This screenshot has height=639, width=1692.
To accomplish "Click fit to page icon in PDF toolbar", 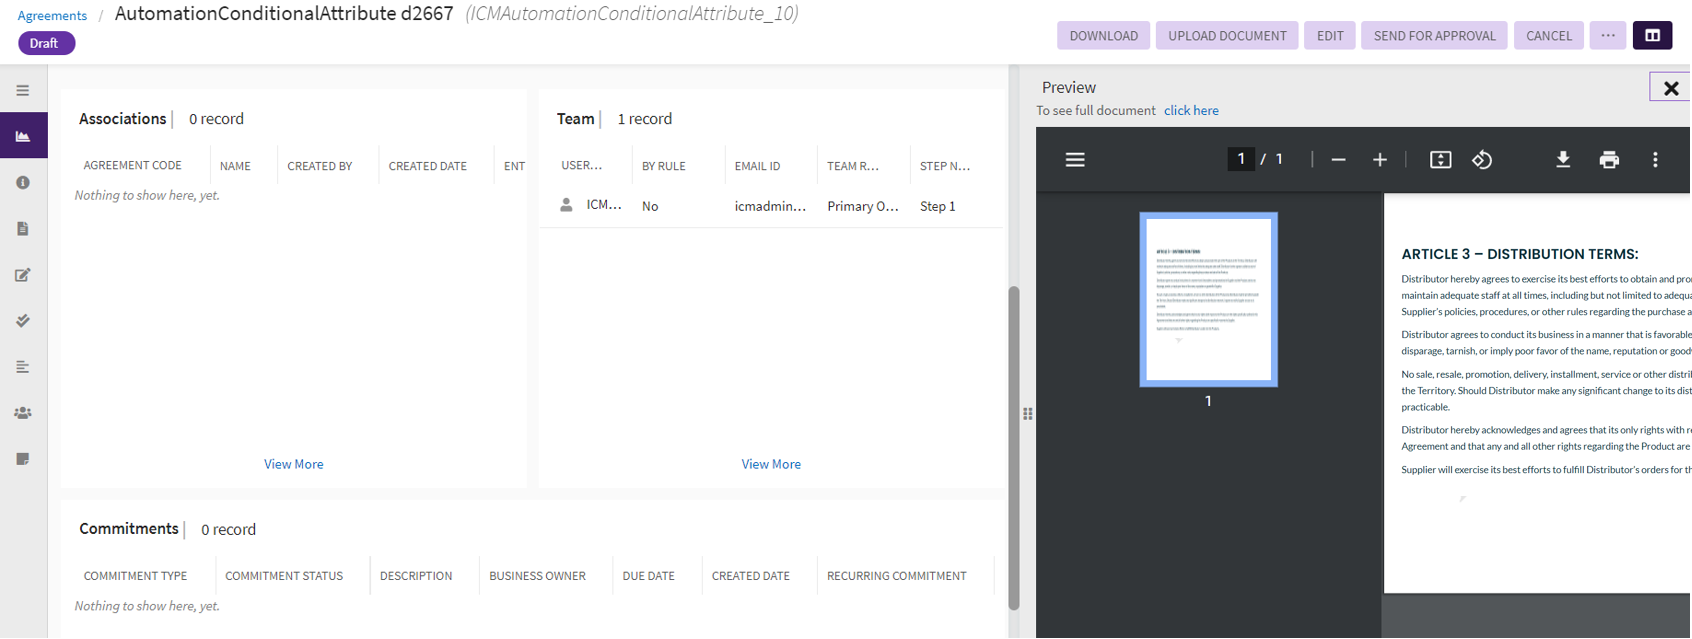I will tap(1440, 160).
